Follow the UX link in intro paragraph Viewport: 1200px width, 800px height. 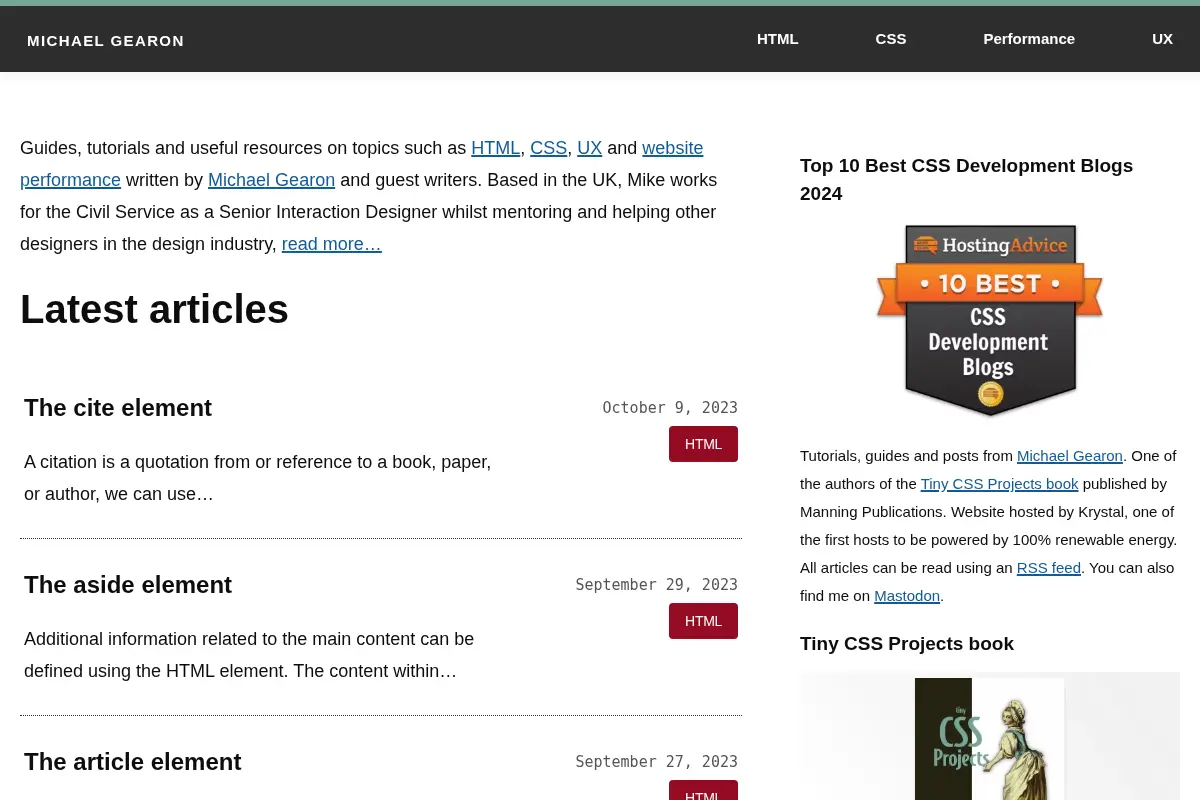(590, 148)
